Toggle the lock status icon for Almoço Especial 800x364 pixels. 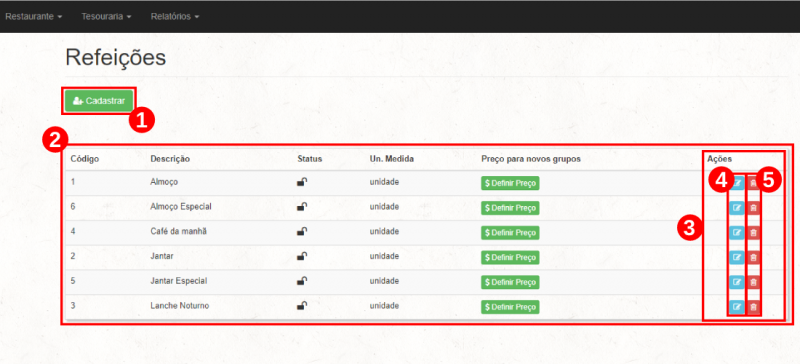[x=302, y=206]
